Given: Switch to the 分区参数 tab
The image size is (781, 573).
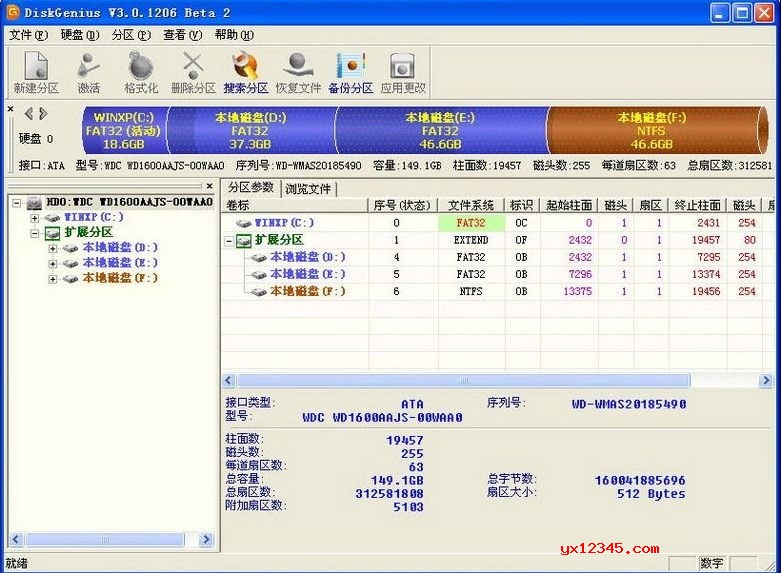Looking at the screenshot, I should [251, 187].
